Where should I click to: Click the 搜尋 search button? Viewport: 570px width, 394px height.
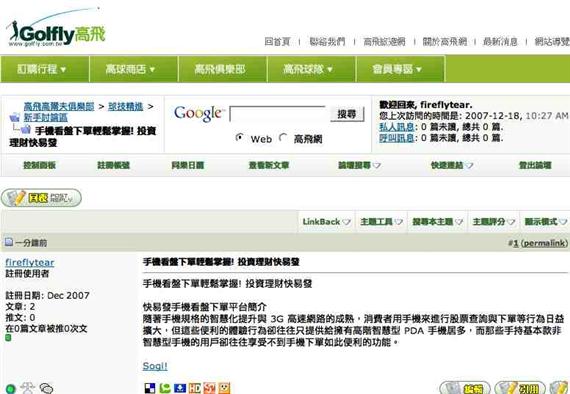coord(347,114)
